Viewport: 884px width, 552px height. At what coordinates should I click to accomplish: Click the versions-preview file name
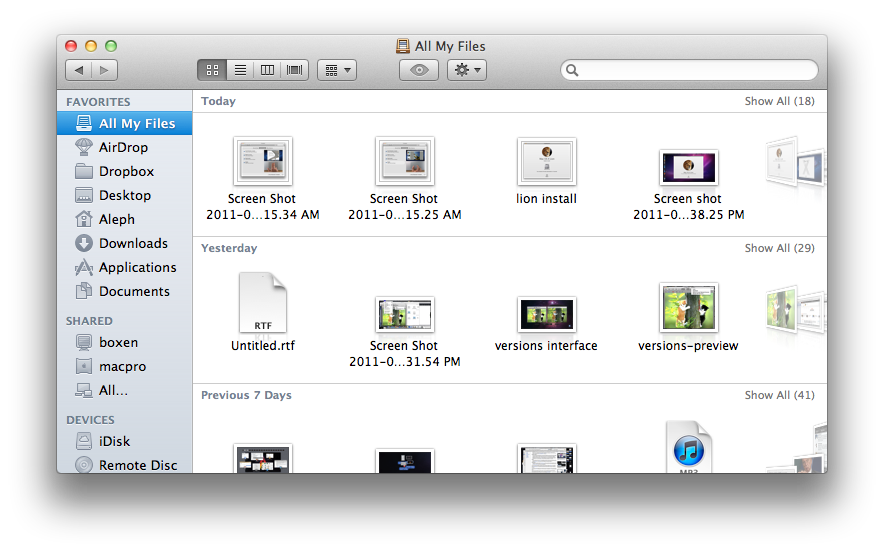tap(688, 346)
